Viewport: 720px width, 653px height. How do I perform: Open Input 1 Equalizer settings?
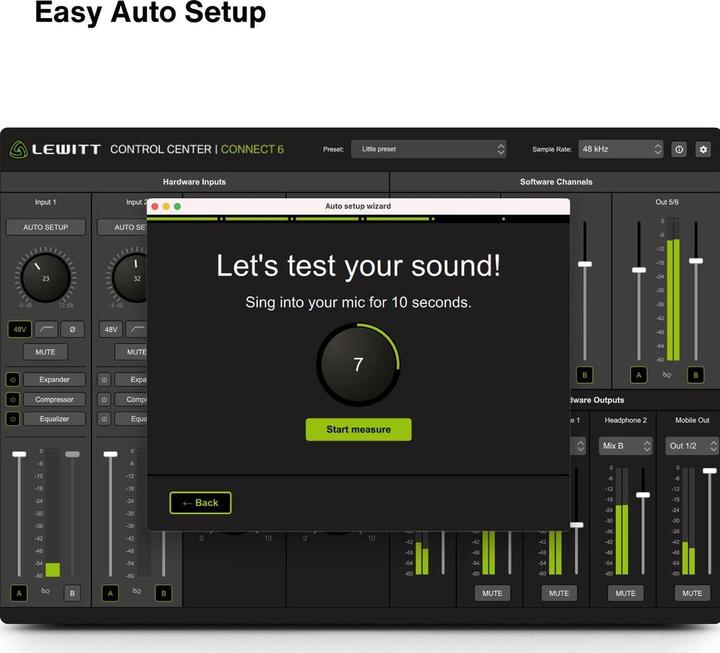[x=54, y=418]
